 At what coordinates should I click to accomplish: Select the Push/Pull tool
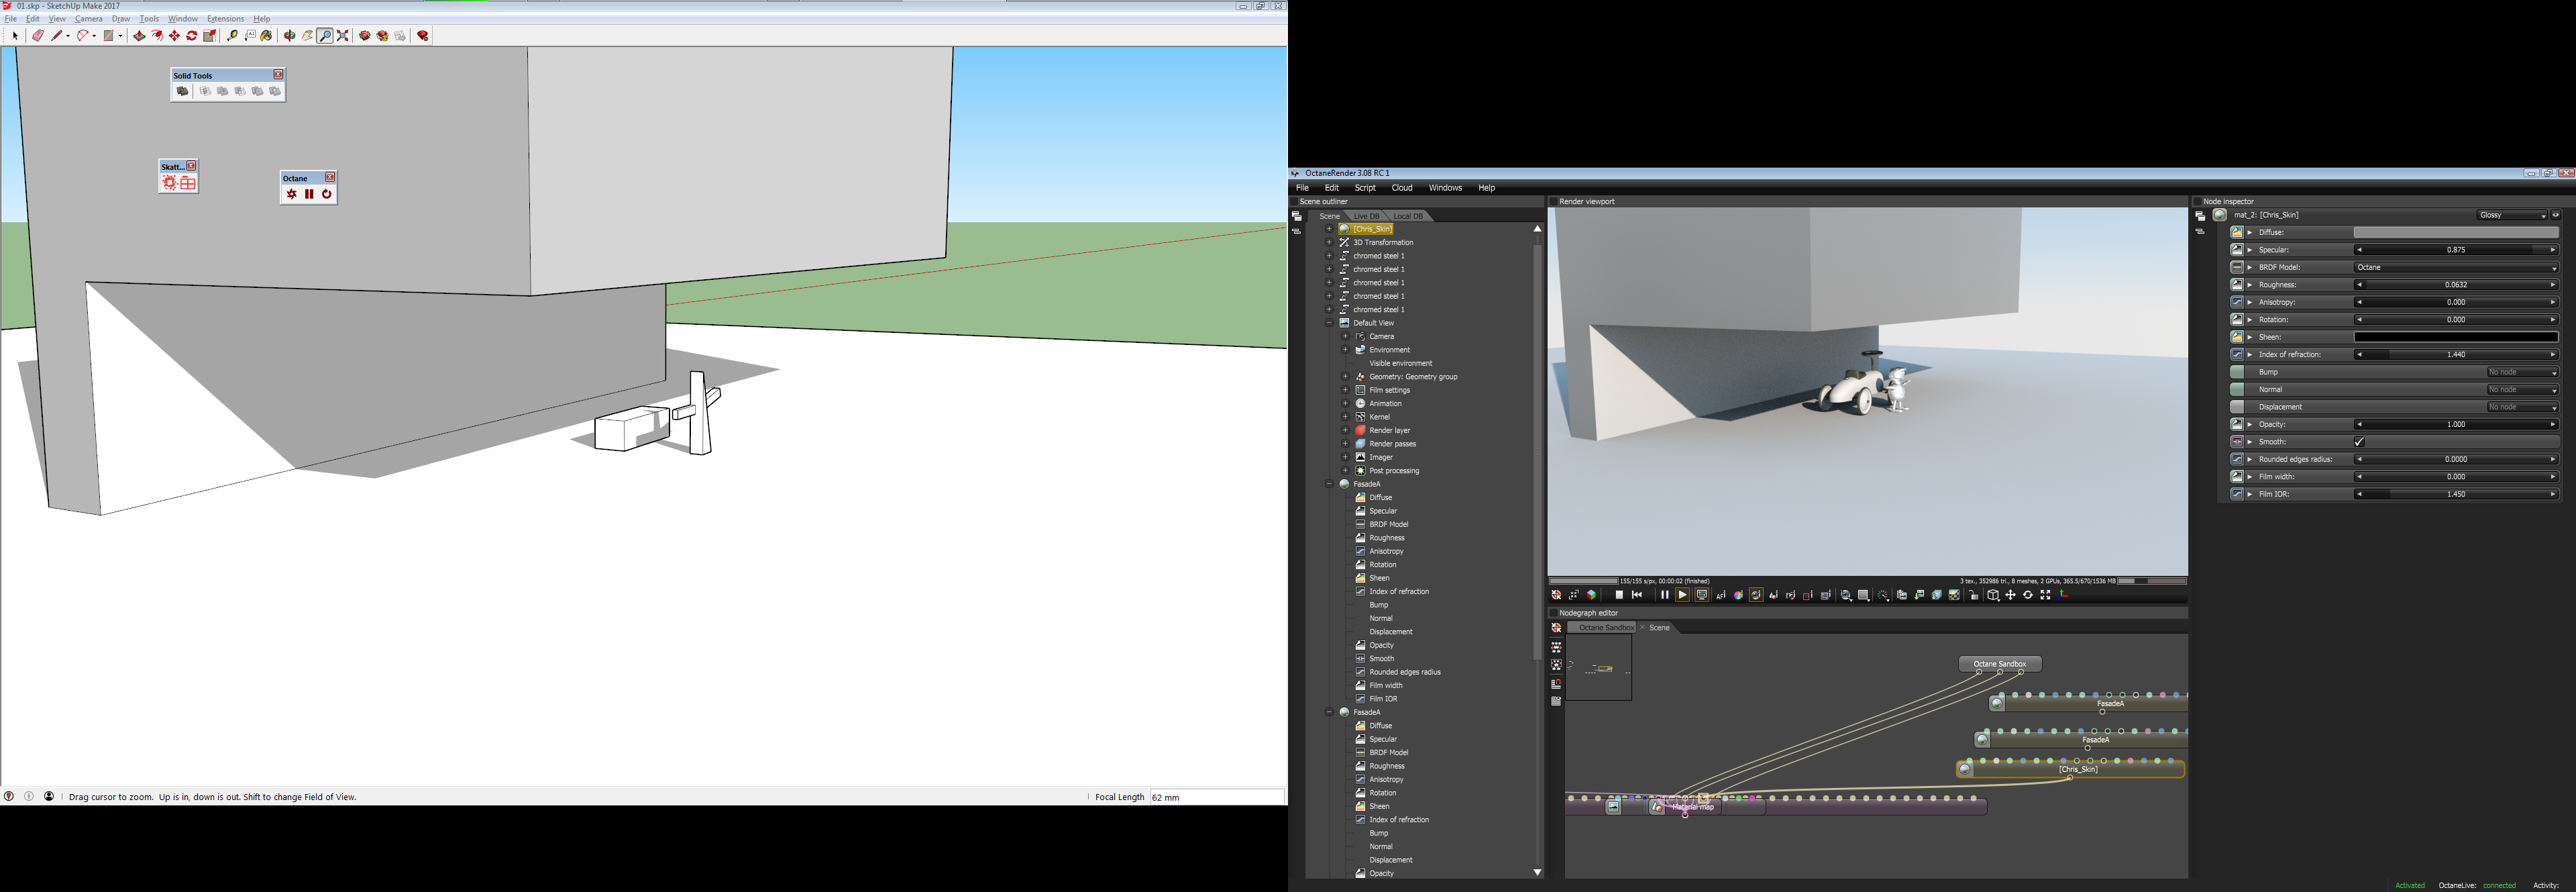pos(139,36)
